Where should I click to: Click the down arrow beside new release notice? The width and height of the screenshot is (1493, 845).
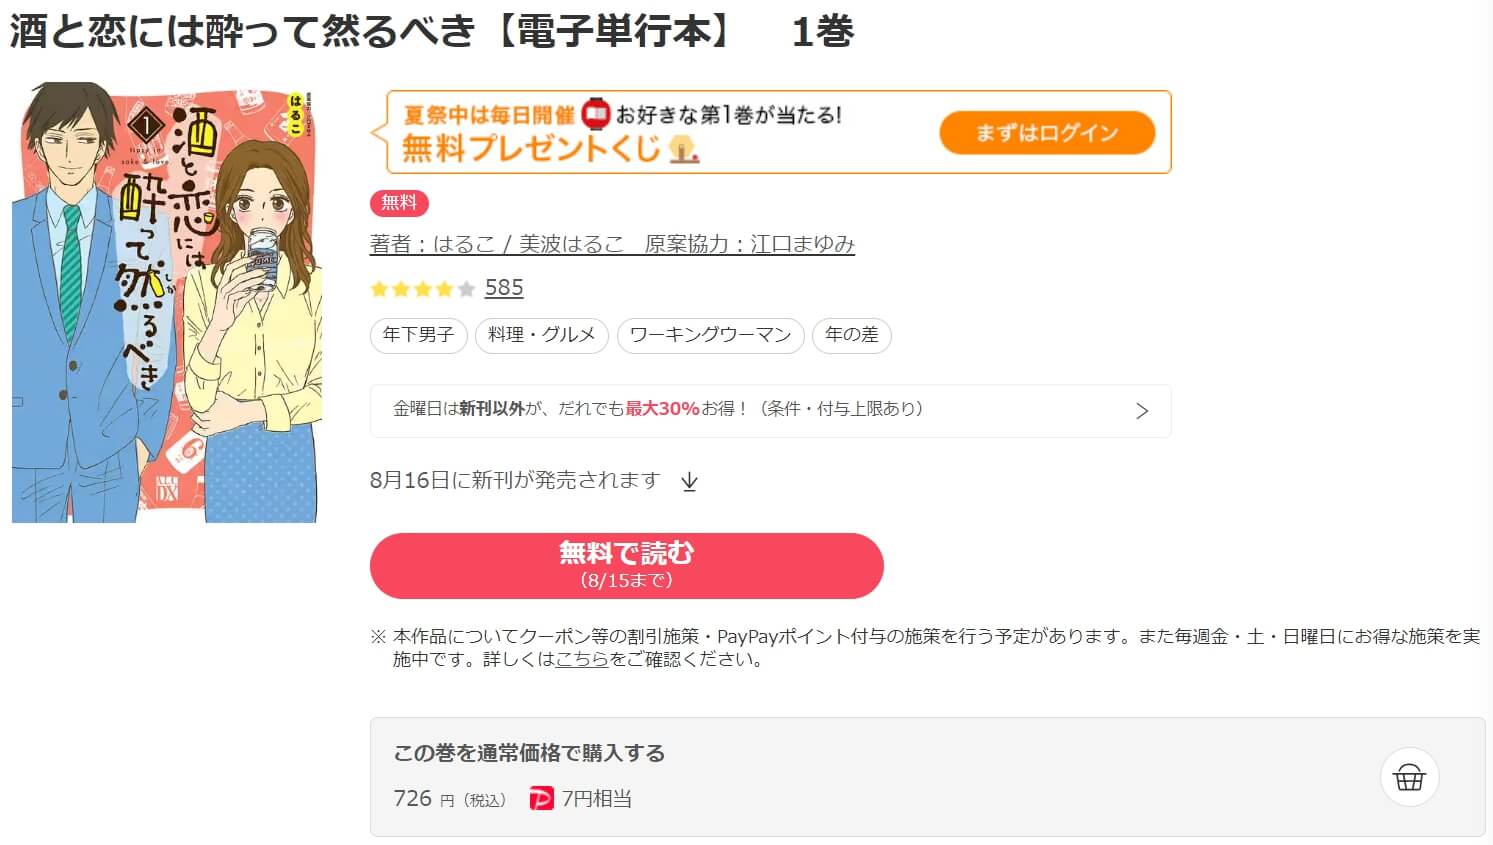[689, 482]
